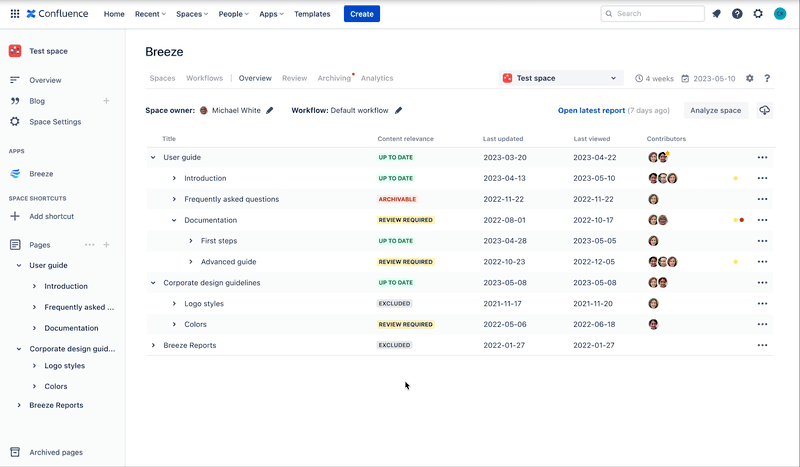This screenshot has height=467, width=800.
Task: Open latest report link
Action: tap(591, 110)
